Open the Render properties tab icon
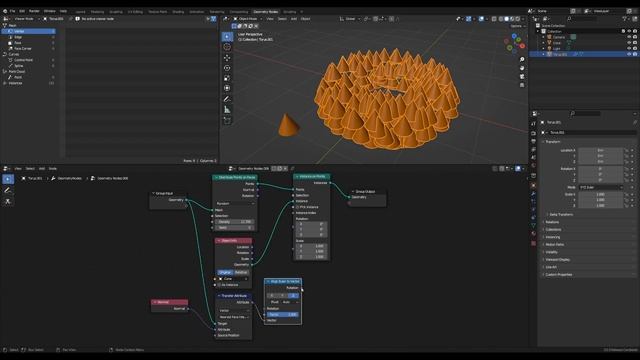Screen dimensions: 640x360 pyautogui.click(x=533, y=133)
